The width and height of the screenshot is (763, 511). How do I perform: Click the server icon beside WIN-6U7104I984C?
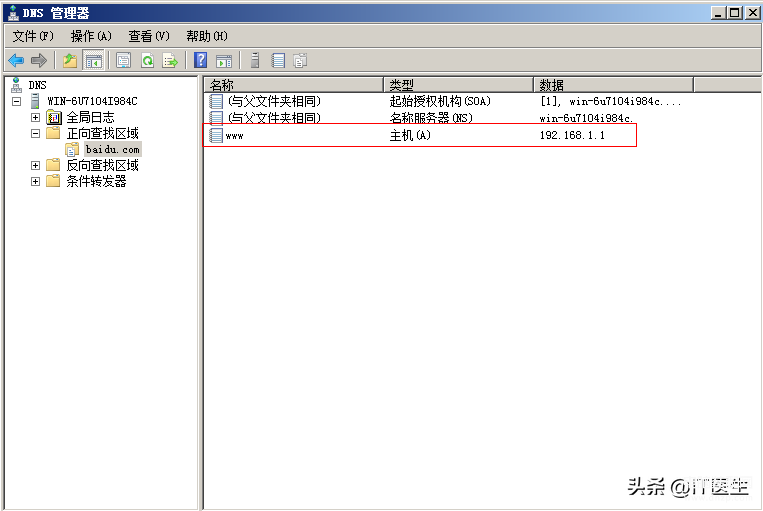35,101
